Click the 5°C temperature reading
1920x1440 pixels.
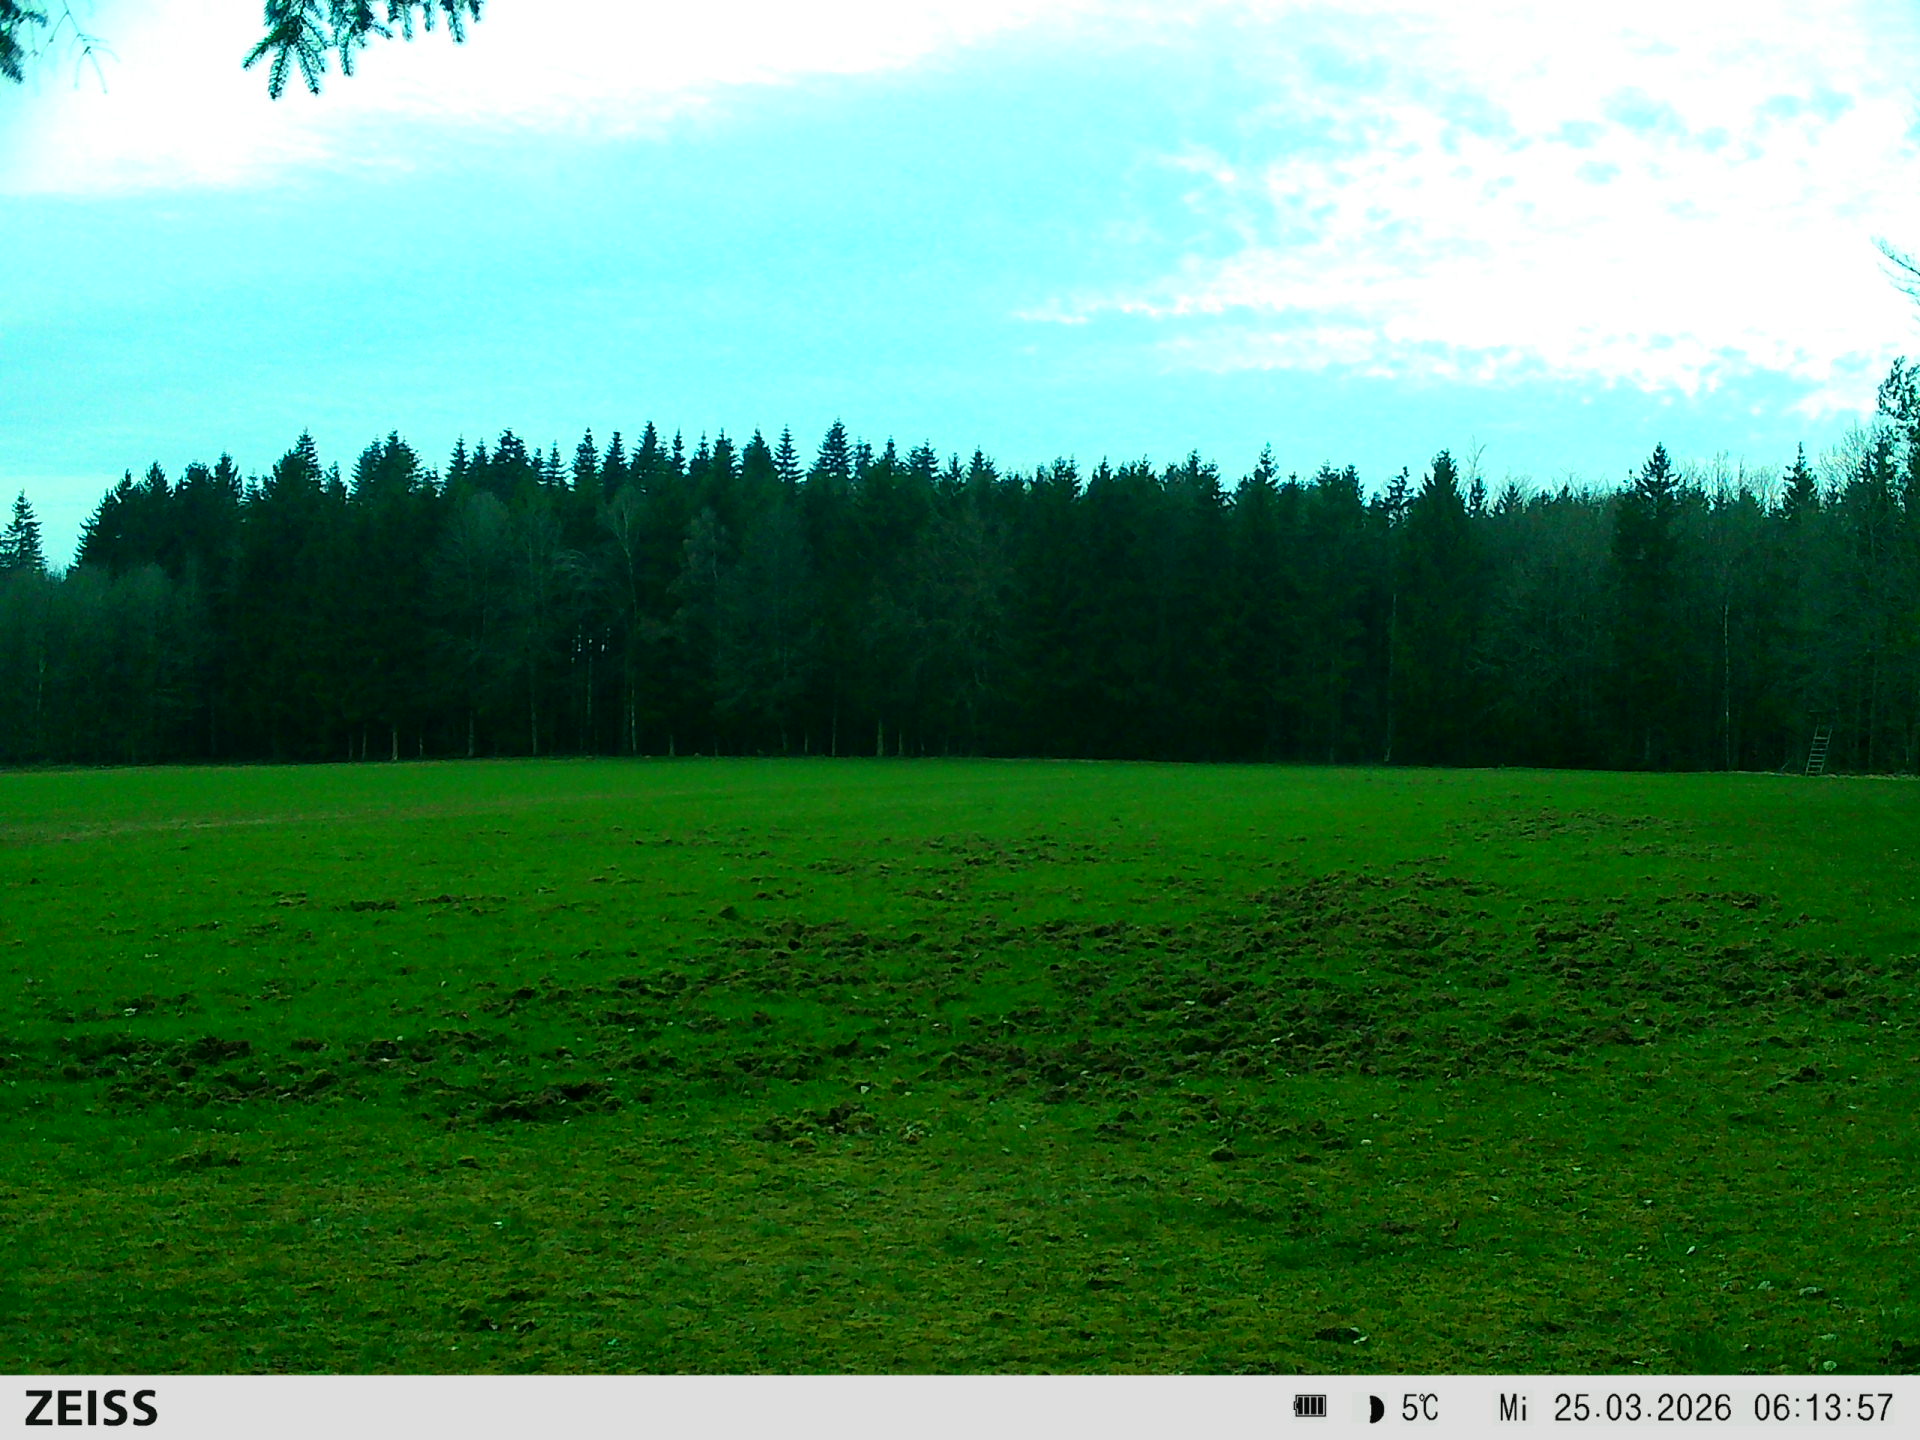point(1419,1408)
